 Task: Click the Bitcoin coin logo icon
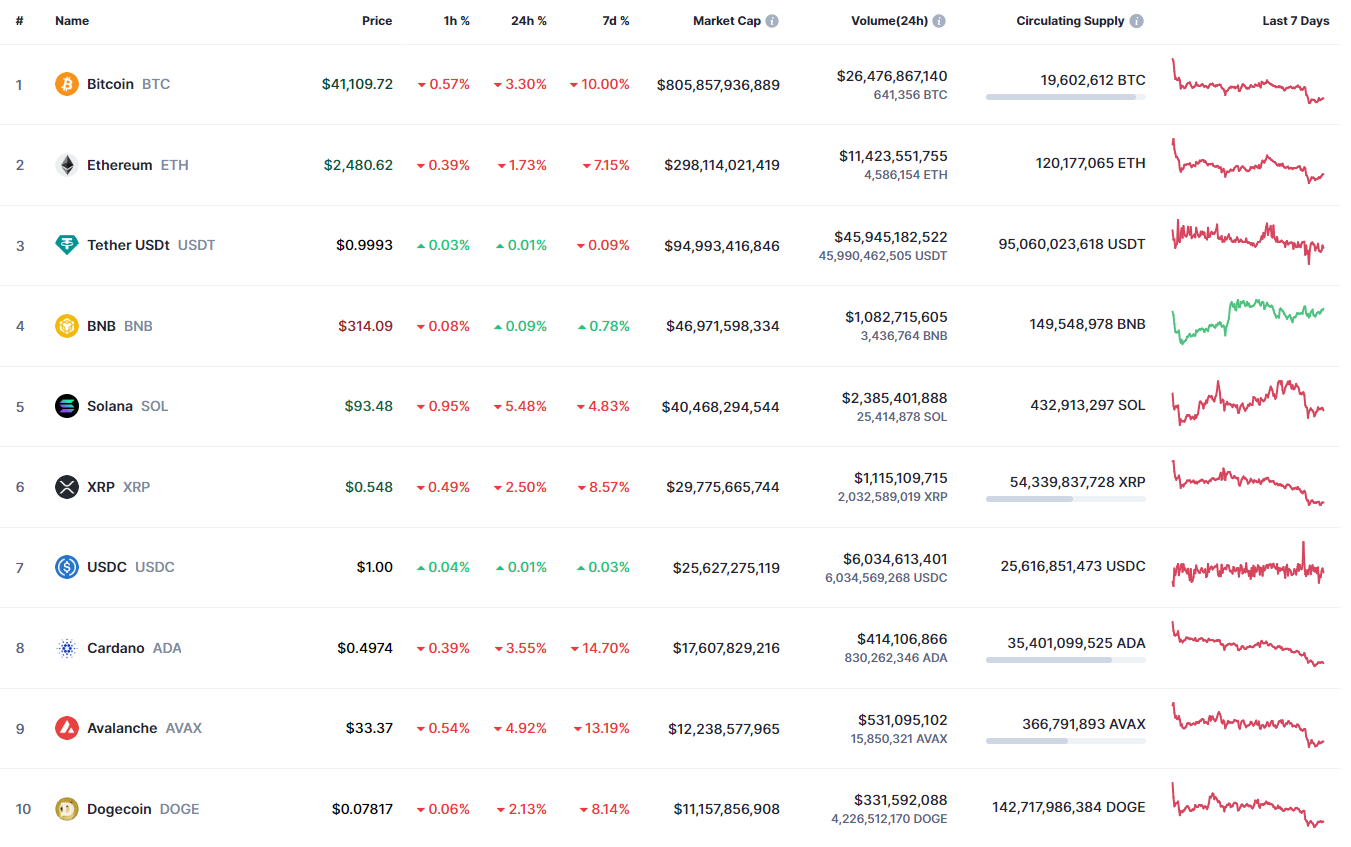coord(67,84)
